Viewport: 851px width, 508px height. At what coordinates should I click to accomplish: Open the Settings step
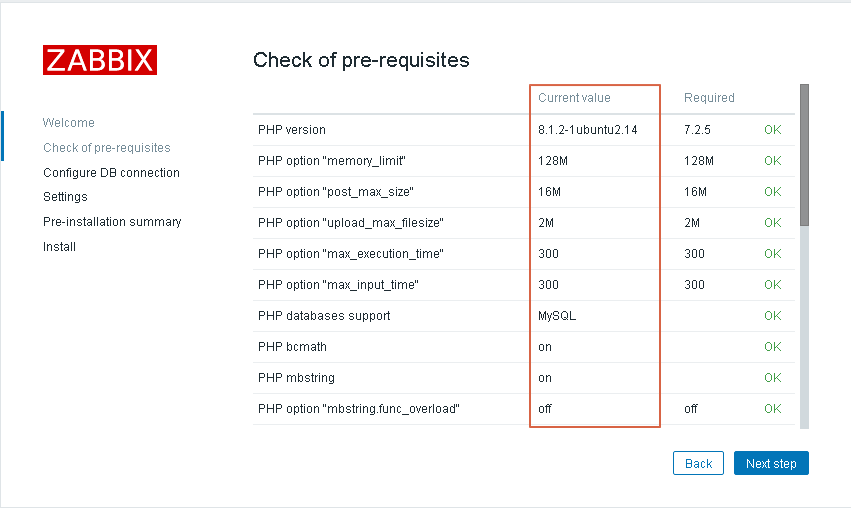pyautogui.click(x=65, y=196)
